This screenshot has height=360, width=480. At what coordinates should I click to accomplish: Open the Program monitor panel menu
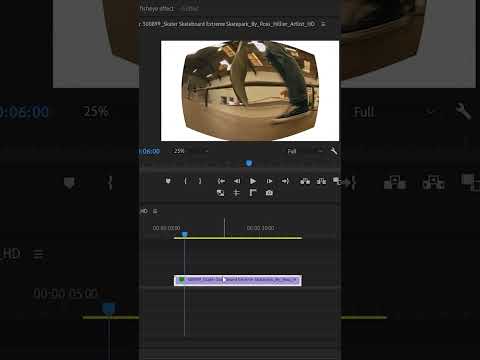click(323, 24)
